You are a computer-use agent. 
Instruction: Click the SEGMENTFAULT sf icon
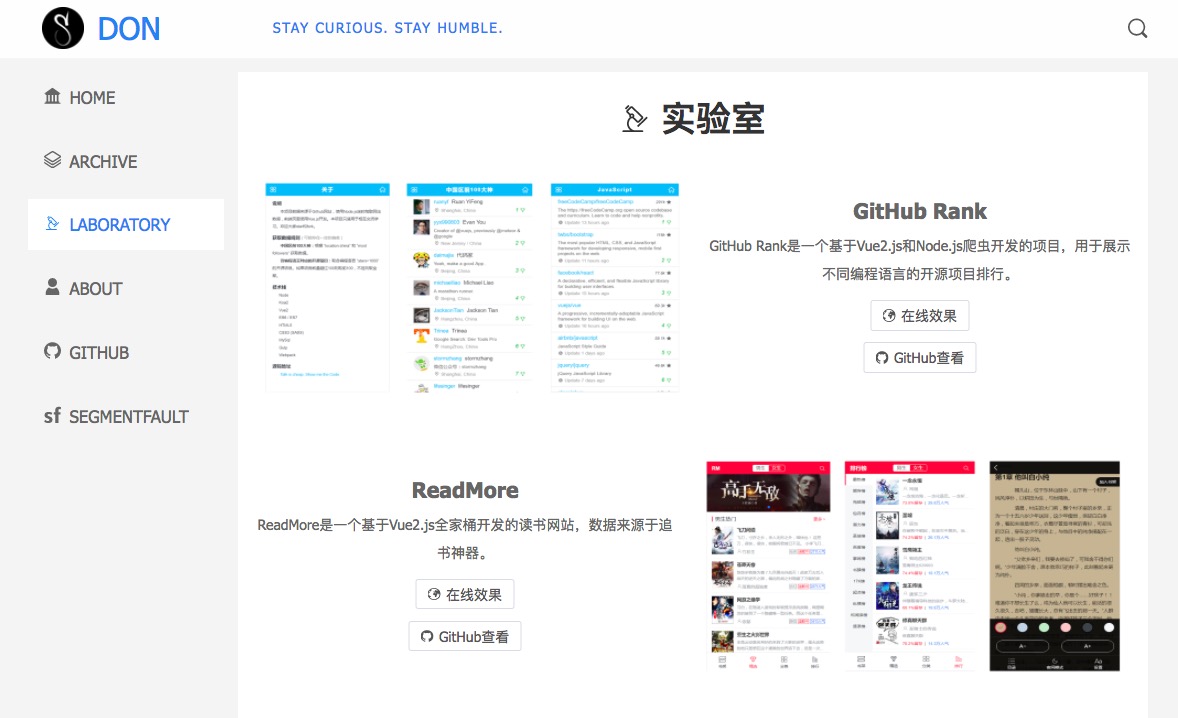[x=52, y=415]
